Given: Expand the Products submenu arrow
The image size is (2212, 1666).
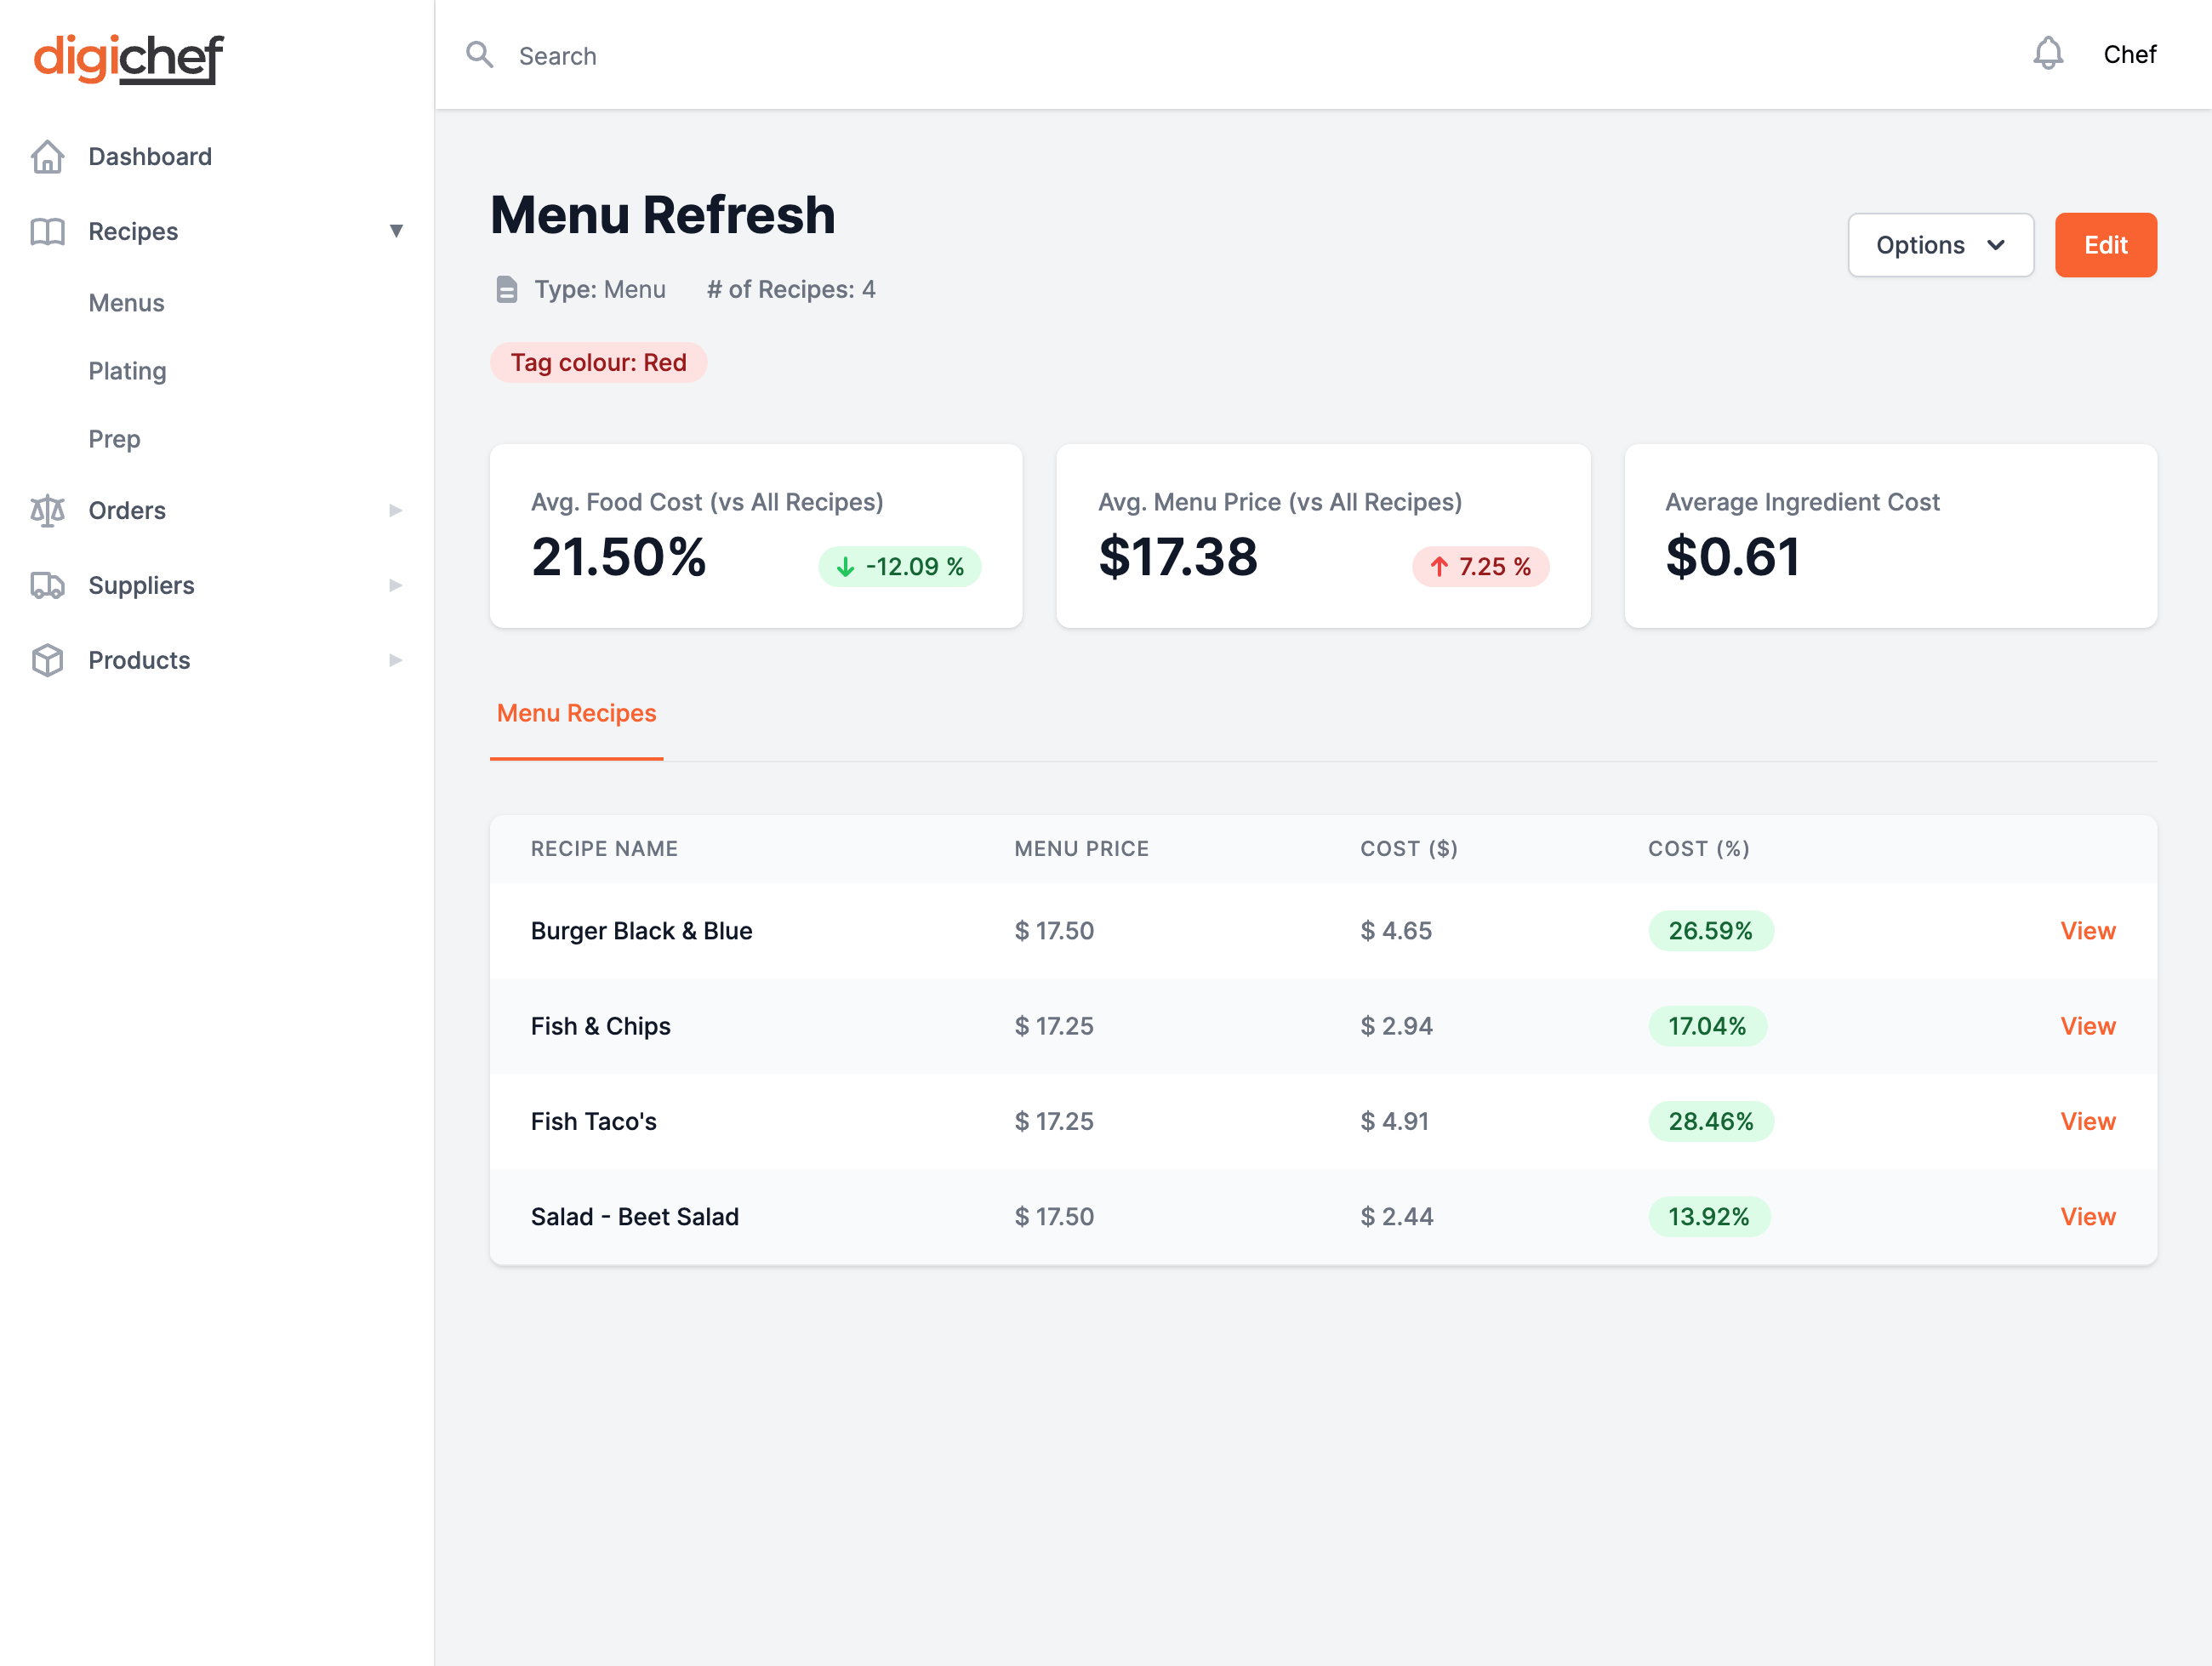Looking at the screenshot, I should (x=396, y=661).
